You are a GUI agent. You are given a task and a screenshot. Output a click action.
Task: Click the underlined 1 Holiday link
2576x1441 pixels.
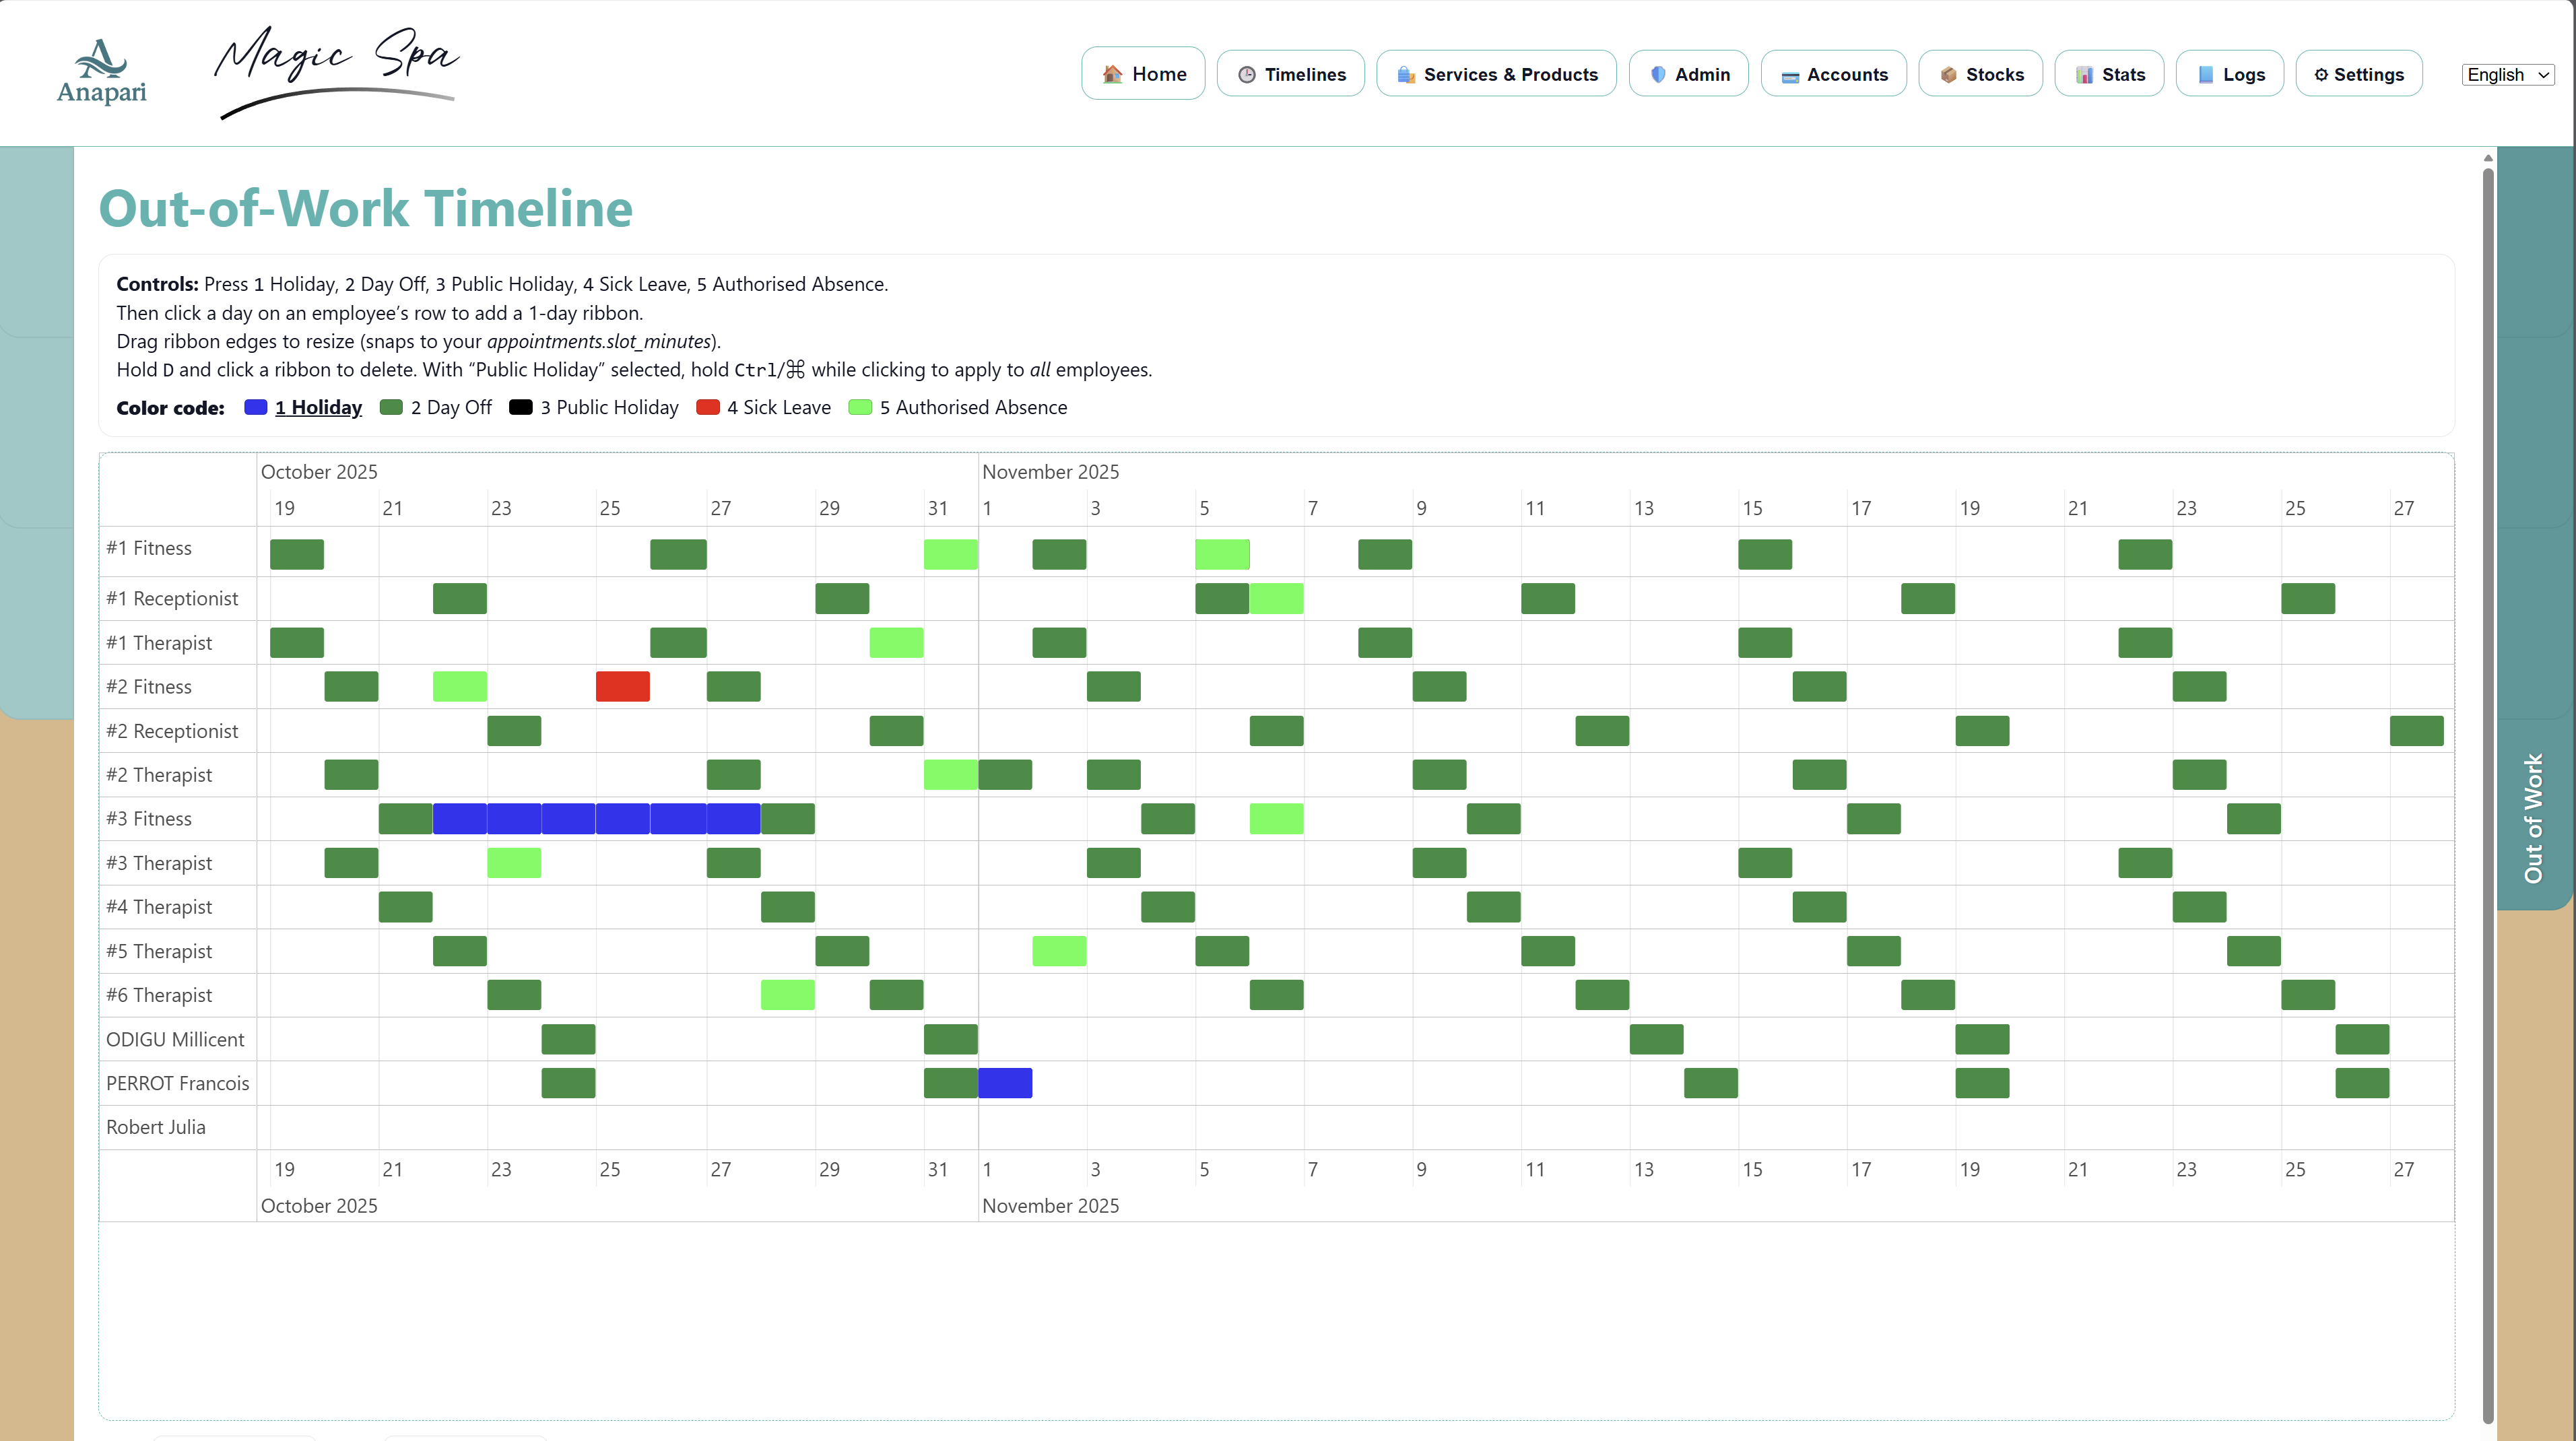point(318,407)
